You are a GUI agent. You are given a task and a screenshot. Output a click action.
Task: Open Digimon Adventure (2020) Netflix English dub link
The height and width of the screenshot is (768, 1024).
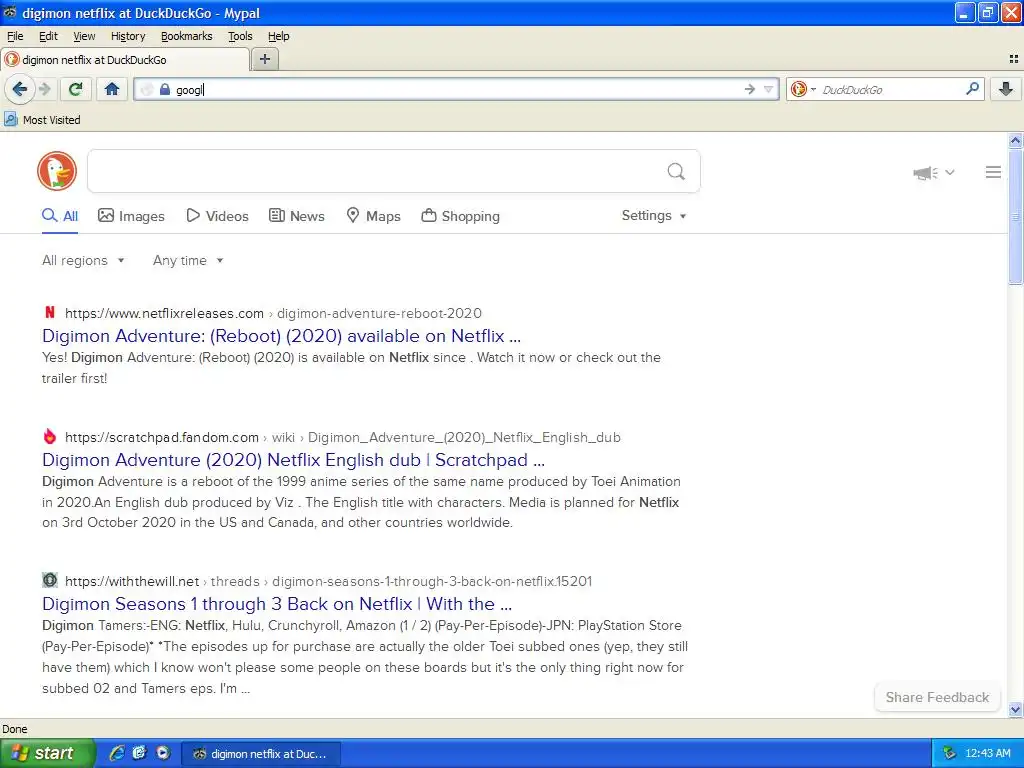pos(293,460)
